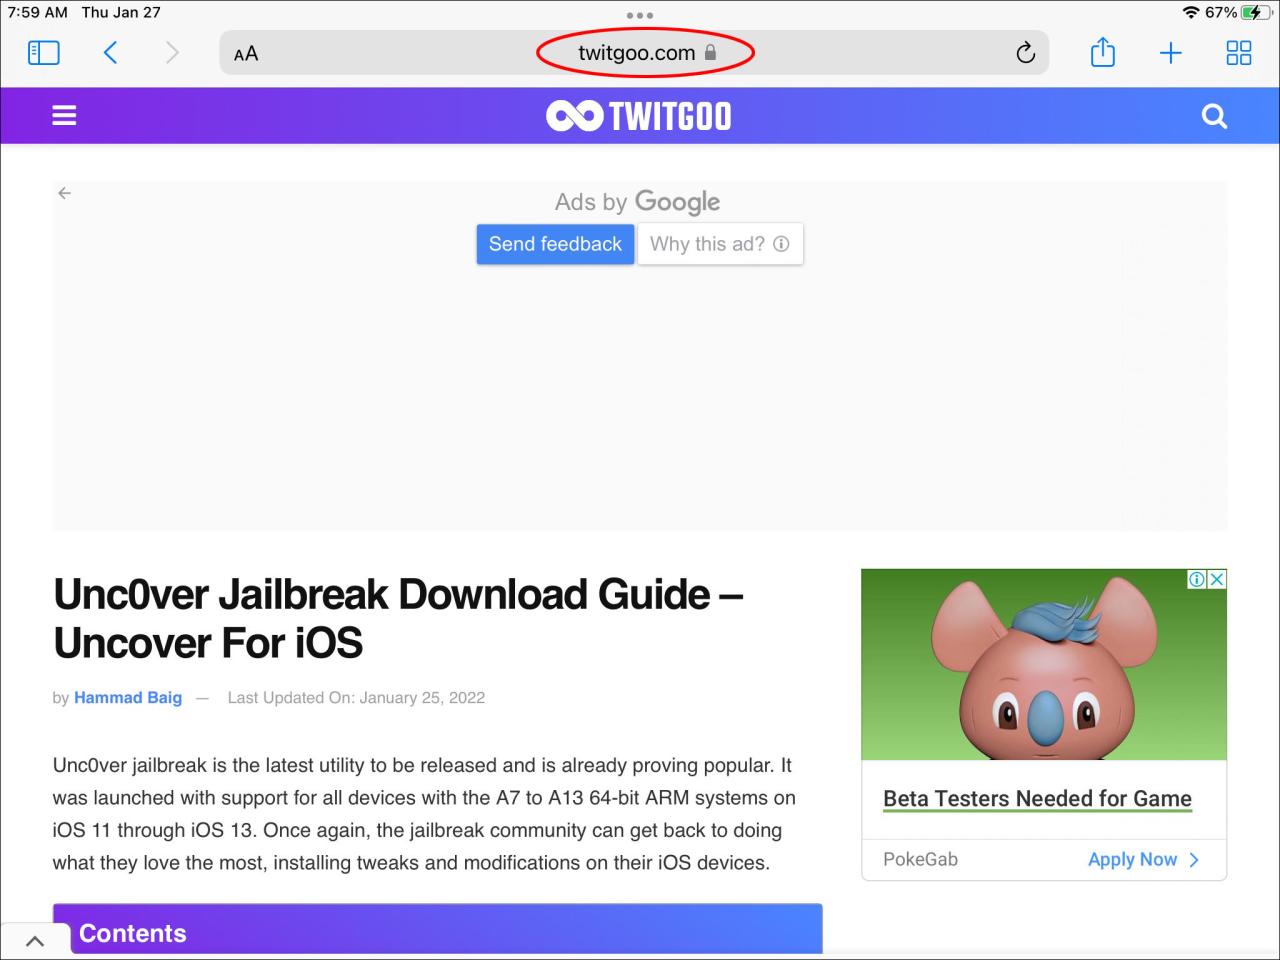Open the Safari sidebar panel

point(43,53)
